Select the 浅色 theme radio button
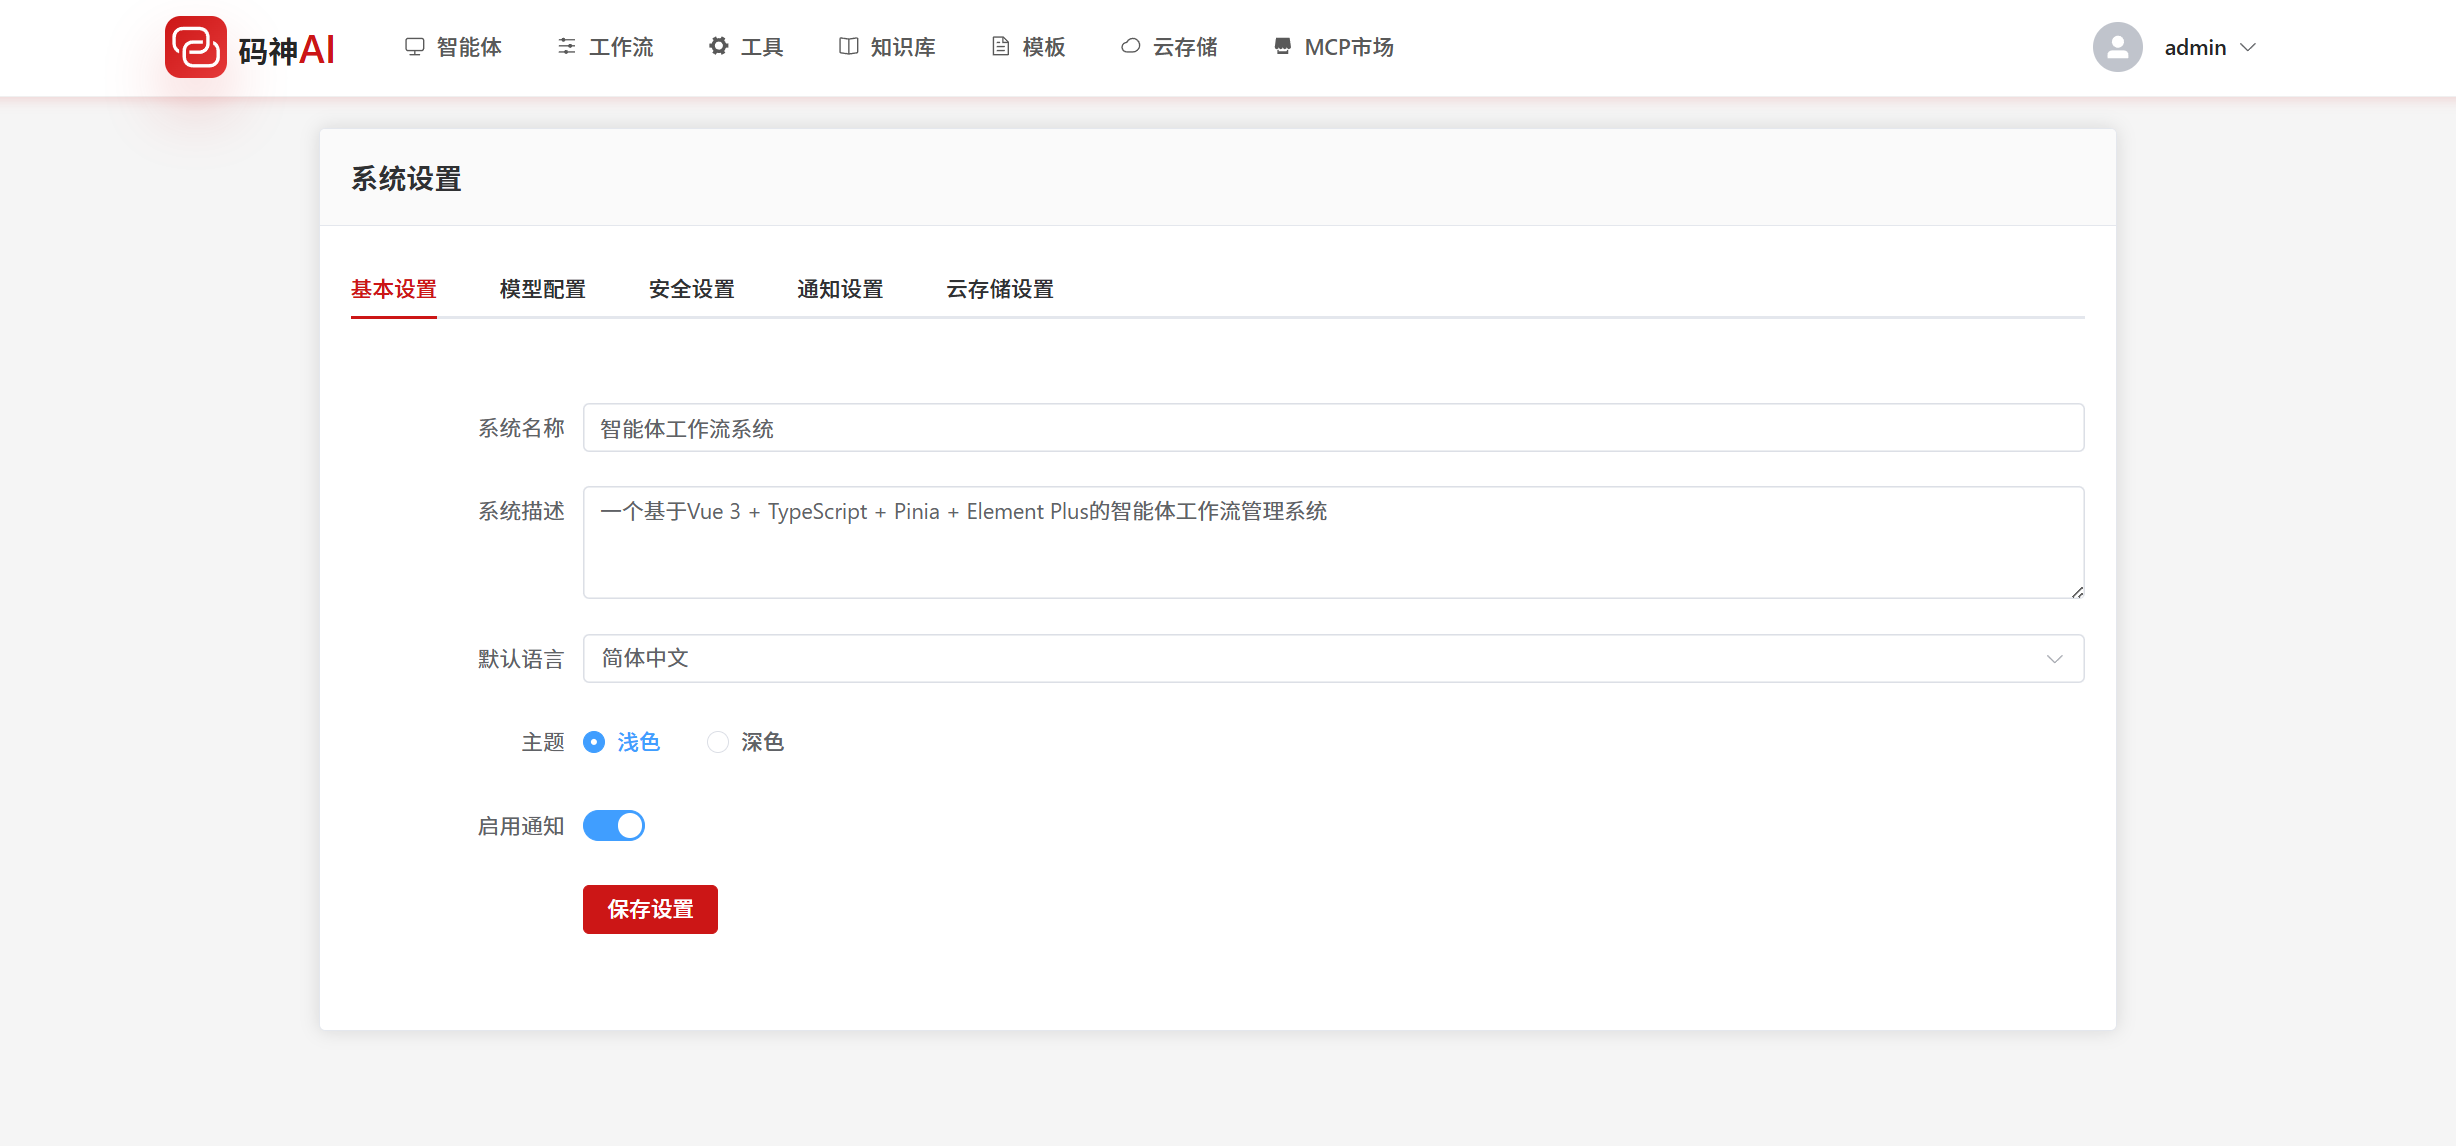 click(594, 742)
